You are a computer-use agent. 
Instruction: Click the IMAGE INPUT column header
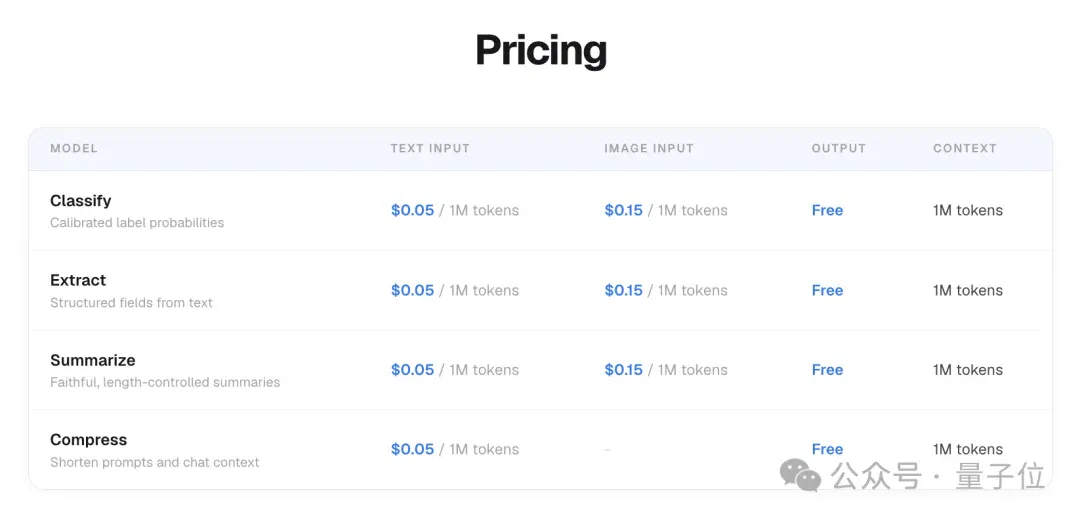[x=649, y=148]
